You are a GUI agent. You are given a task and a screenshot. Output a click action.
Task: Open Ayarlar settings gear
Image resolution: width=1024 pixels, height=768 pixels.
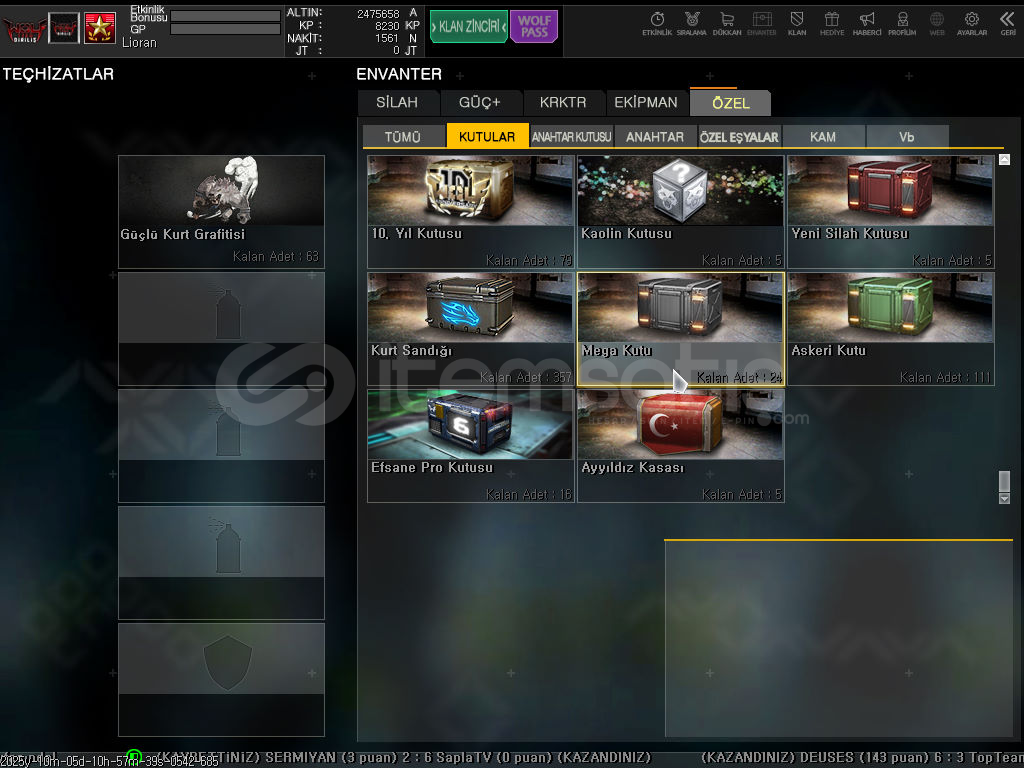971,23
